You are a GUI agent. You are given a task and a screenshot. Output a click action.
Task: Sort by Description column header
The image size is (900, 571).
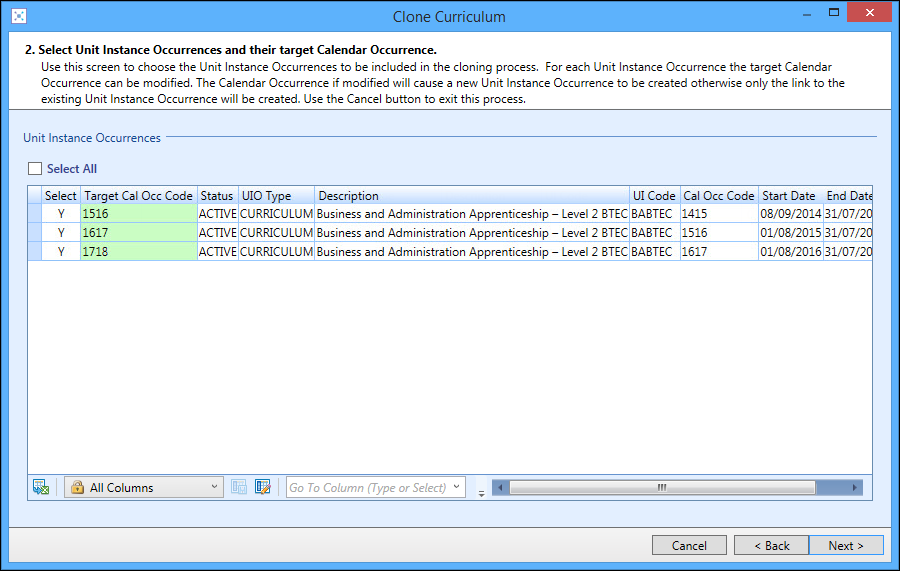tap(472, 196)
